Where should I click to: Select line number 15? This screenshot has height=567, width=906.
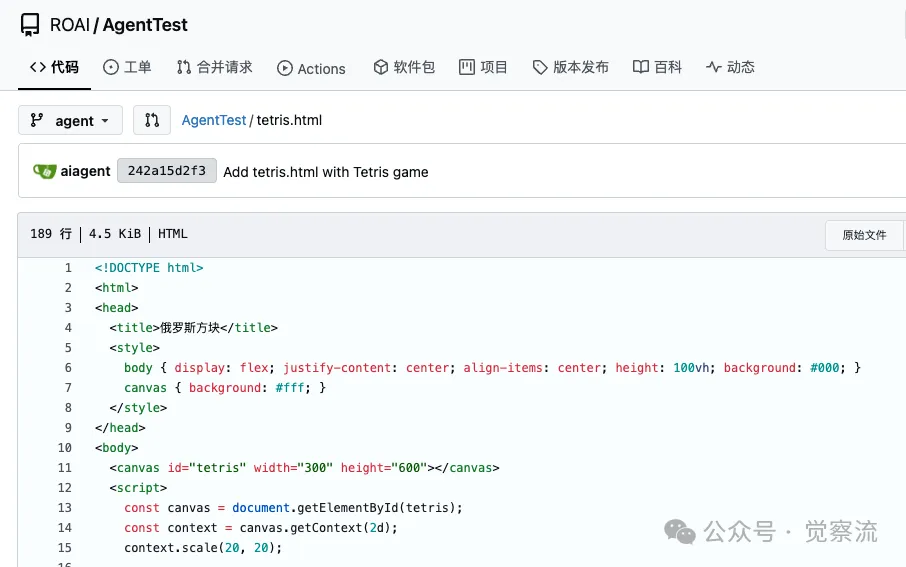pos(65,547)
